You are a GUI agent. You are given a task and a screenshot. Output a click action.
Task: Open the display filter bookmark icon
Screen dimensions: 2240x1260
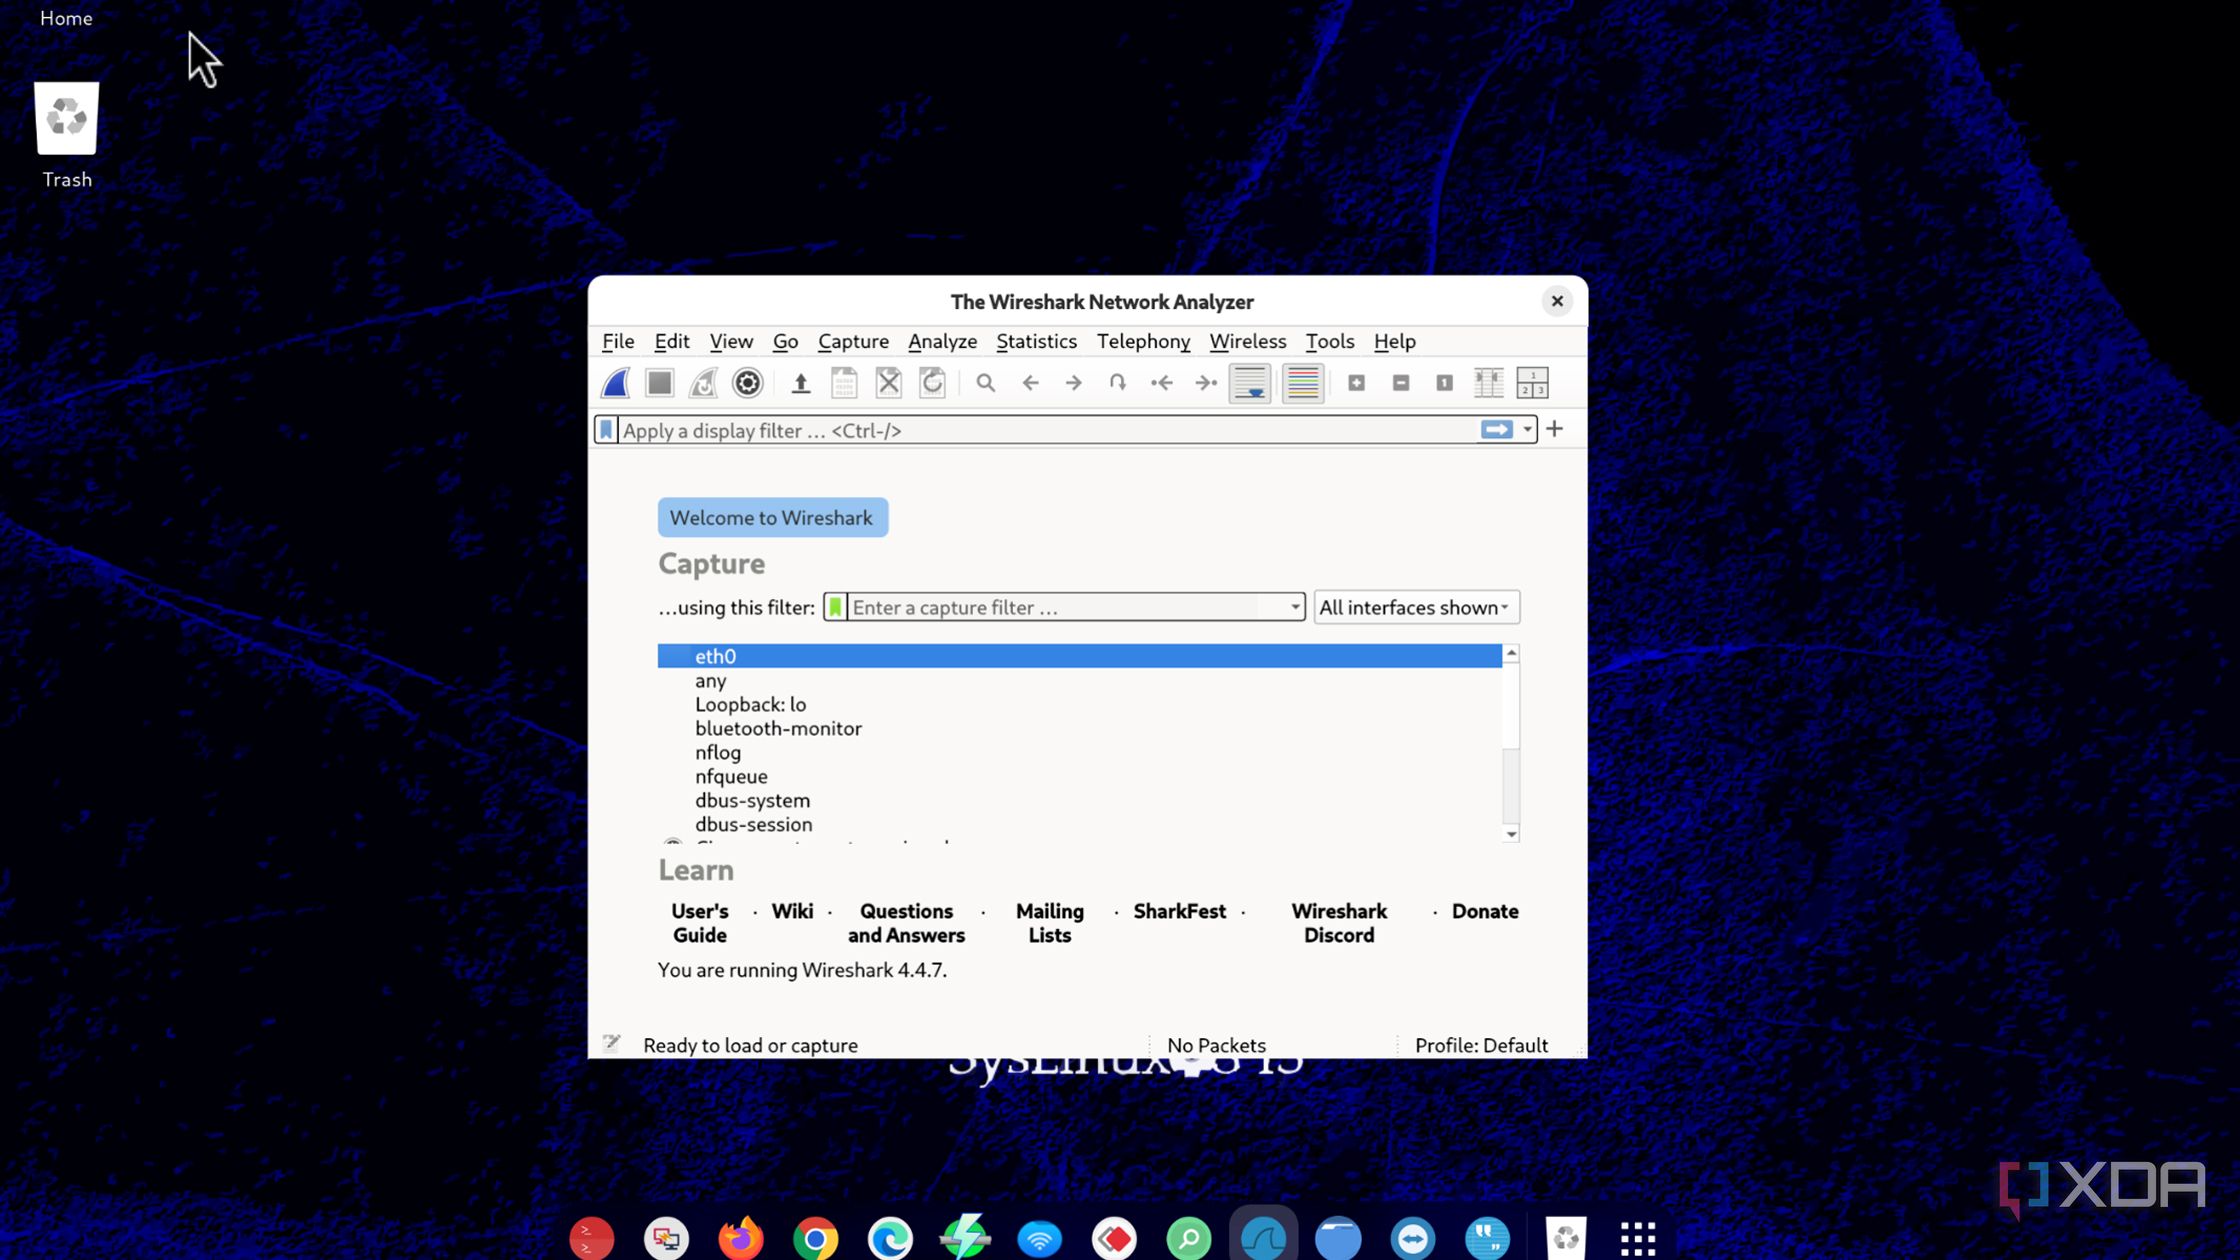(x=606, y=430)
